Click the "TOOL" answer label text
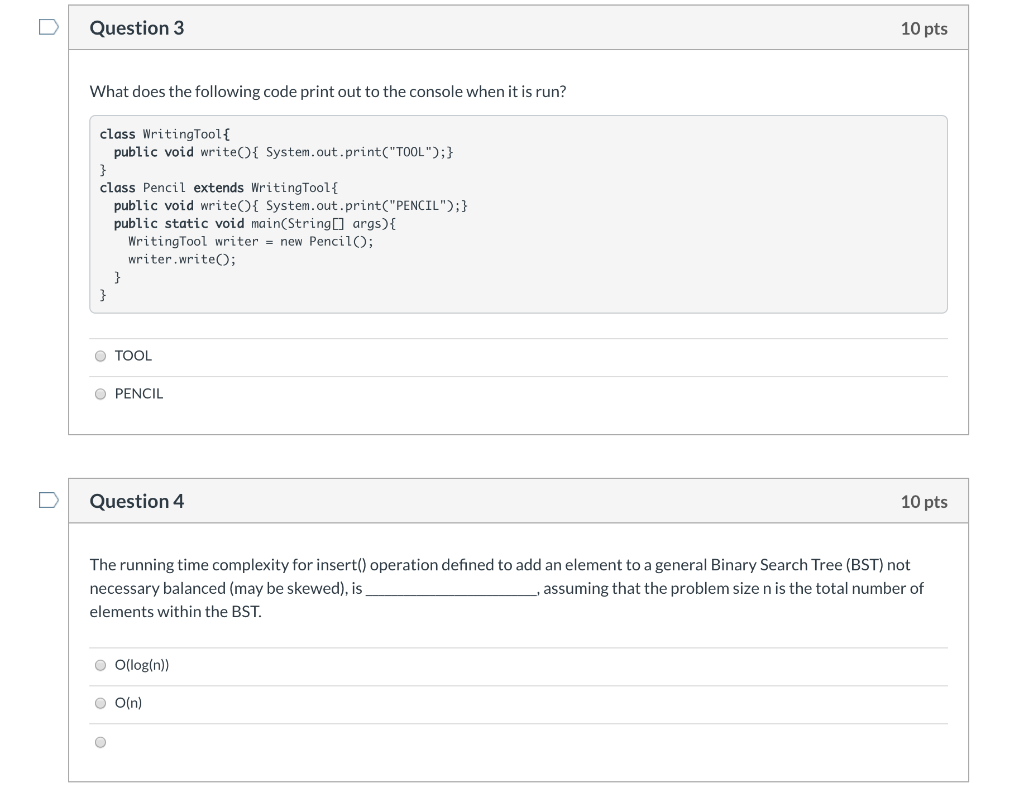 click(x=133, y=356)
